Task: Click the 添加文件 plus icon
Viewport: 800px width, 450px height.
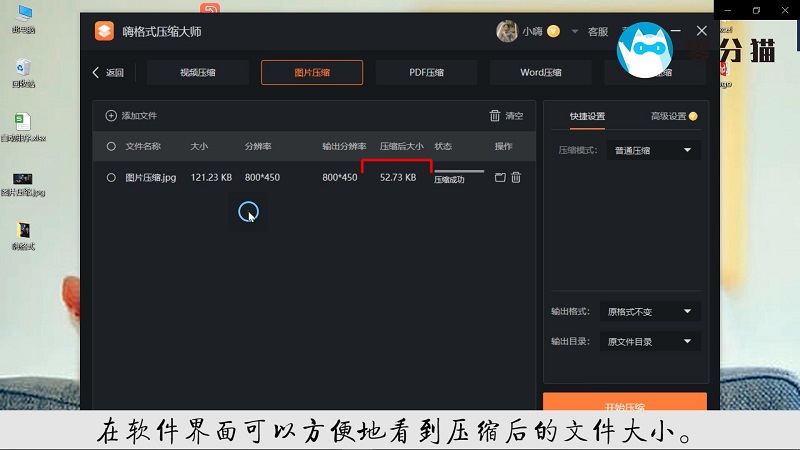Action: pos(111,116)
